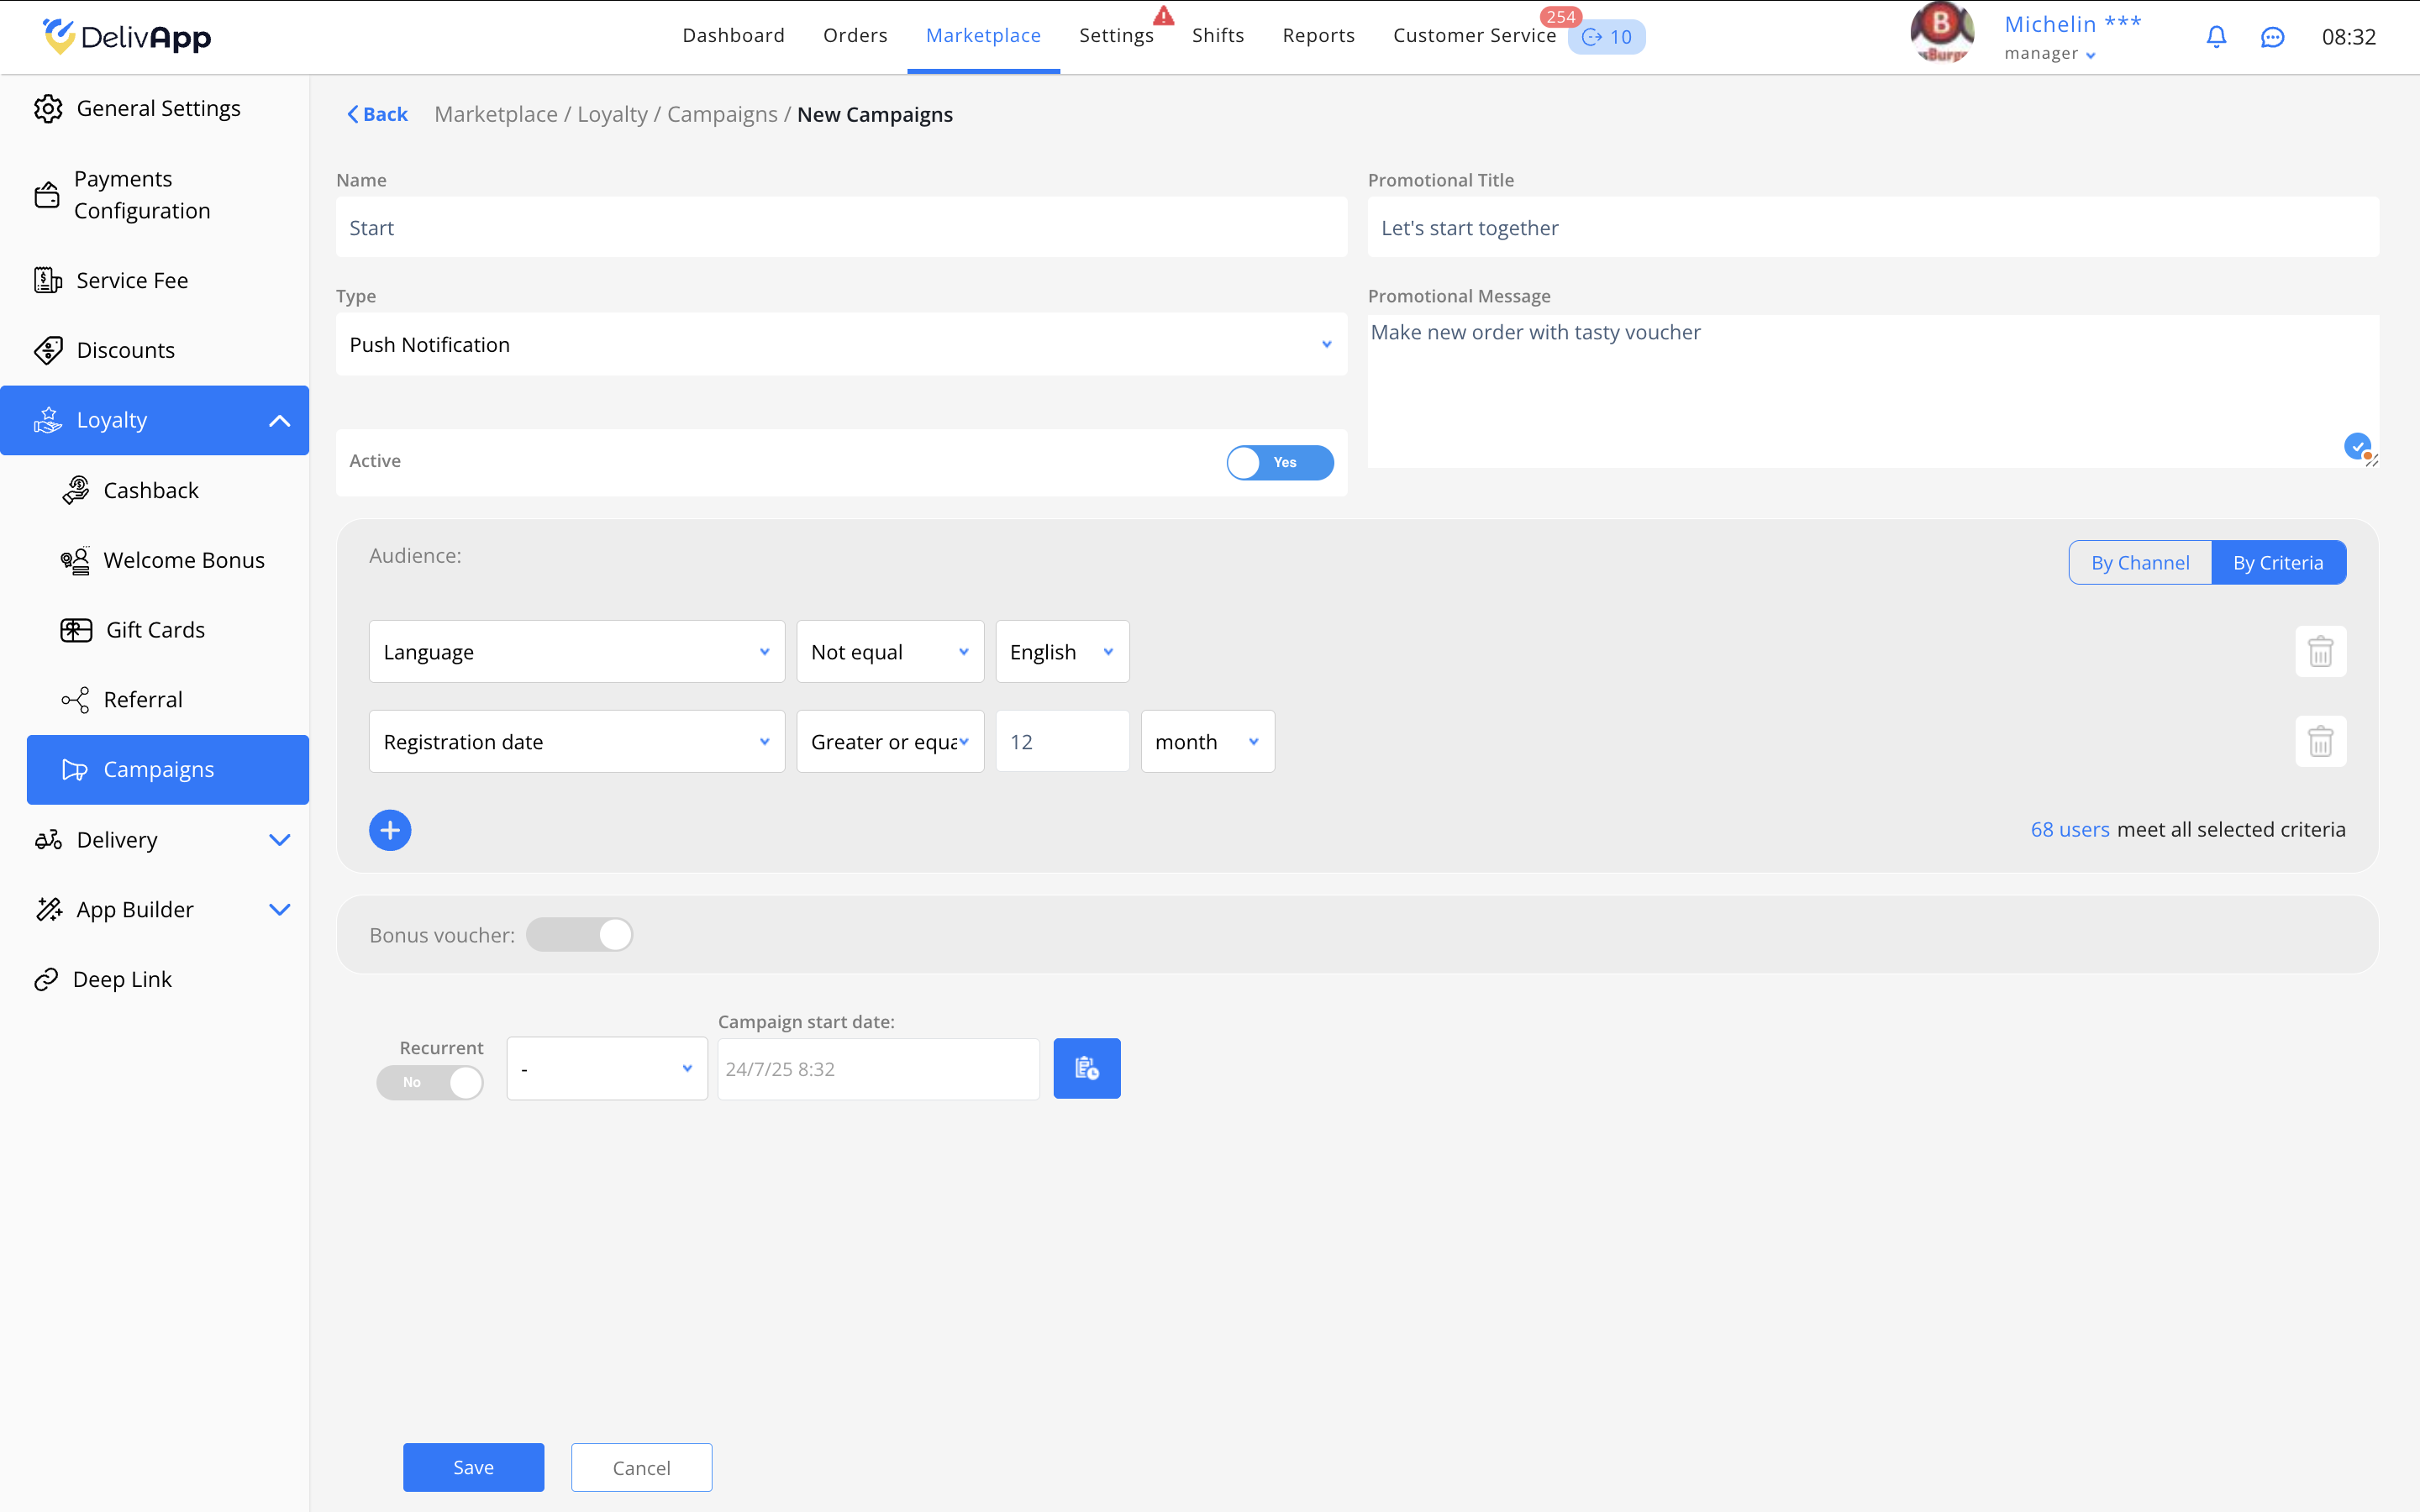
Task: Turn on the Recurrent toggle
Action: click(x=430, y=1082)
